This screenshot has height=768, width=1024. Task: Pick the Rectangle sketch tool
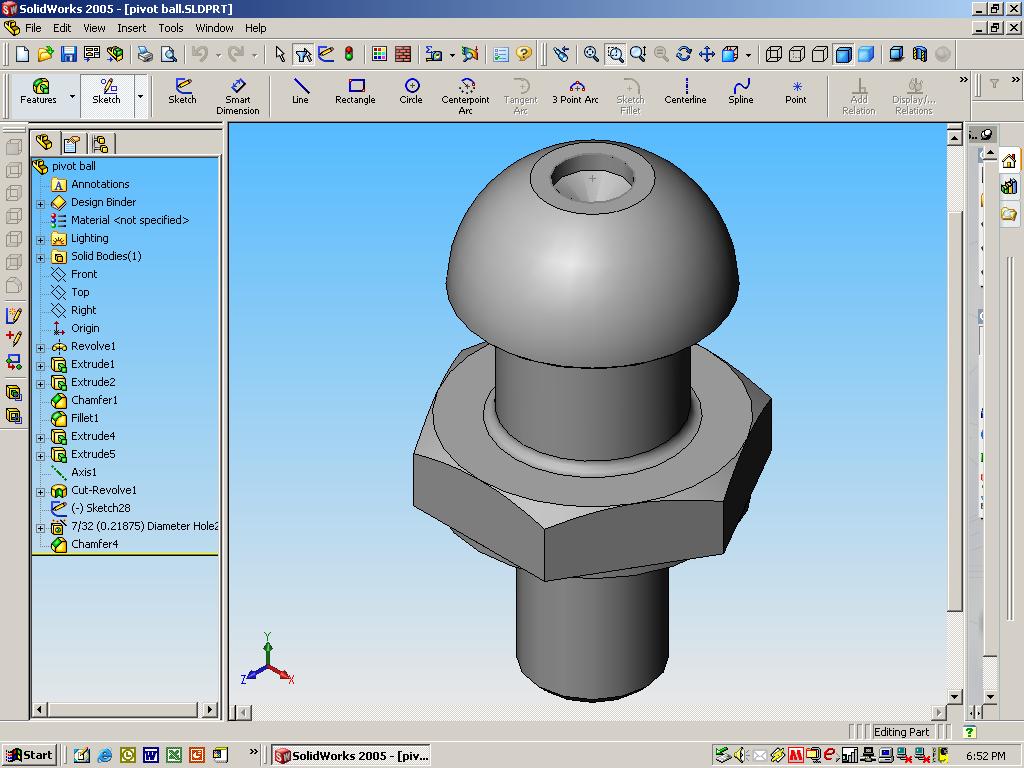(355, 91)
